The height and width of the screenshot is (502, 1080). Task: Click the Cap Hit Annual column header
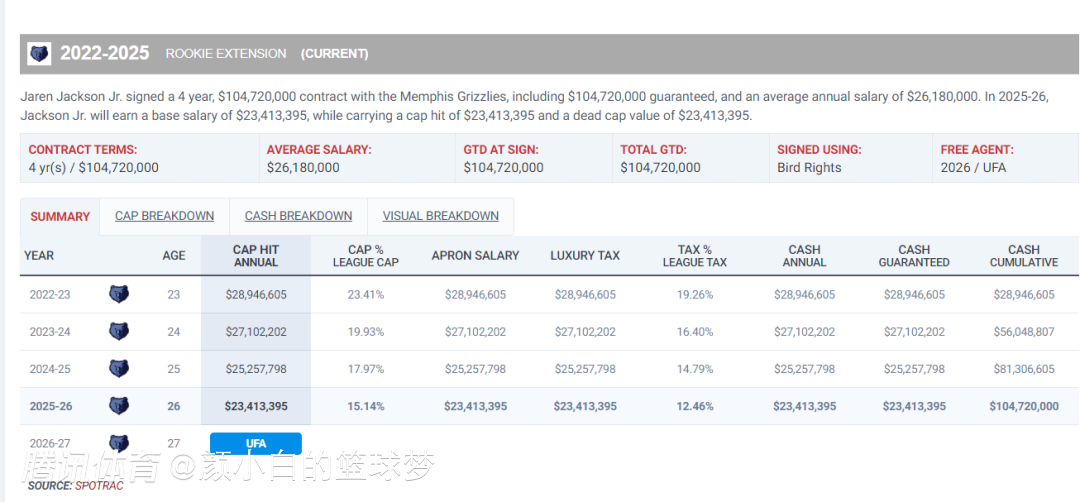coord(256,256)
